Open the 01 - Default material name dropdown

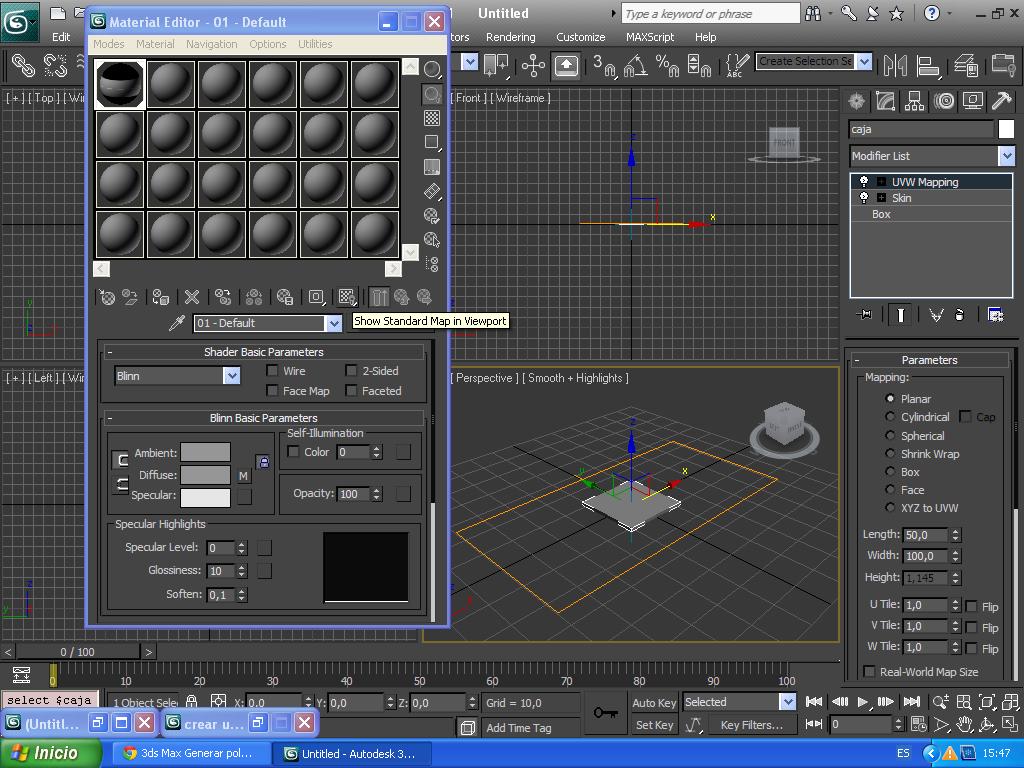coord(334,323)
